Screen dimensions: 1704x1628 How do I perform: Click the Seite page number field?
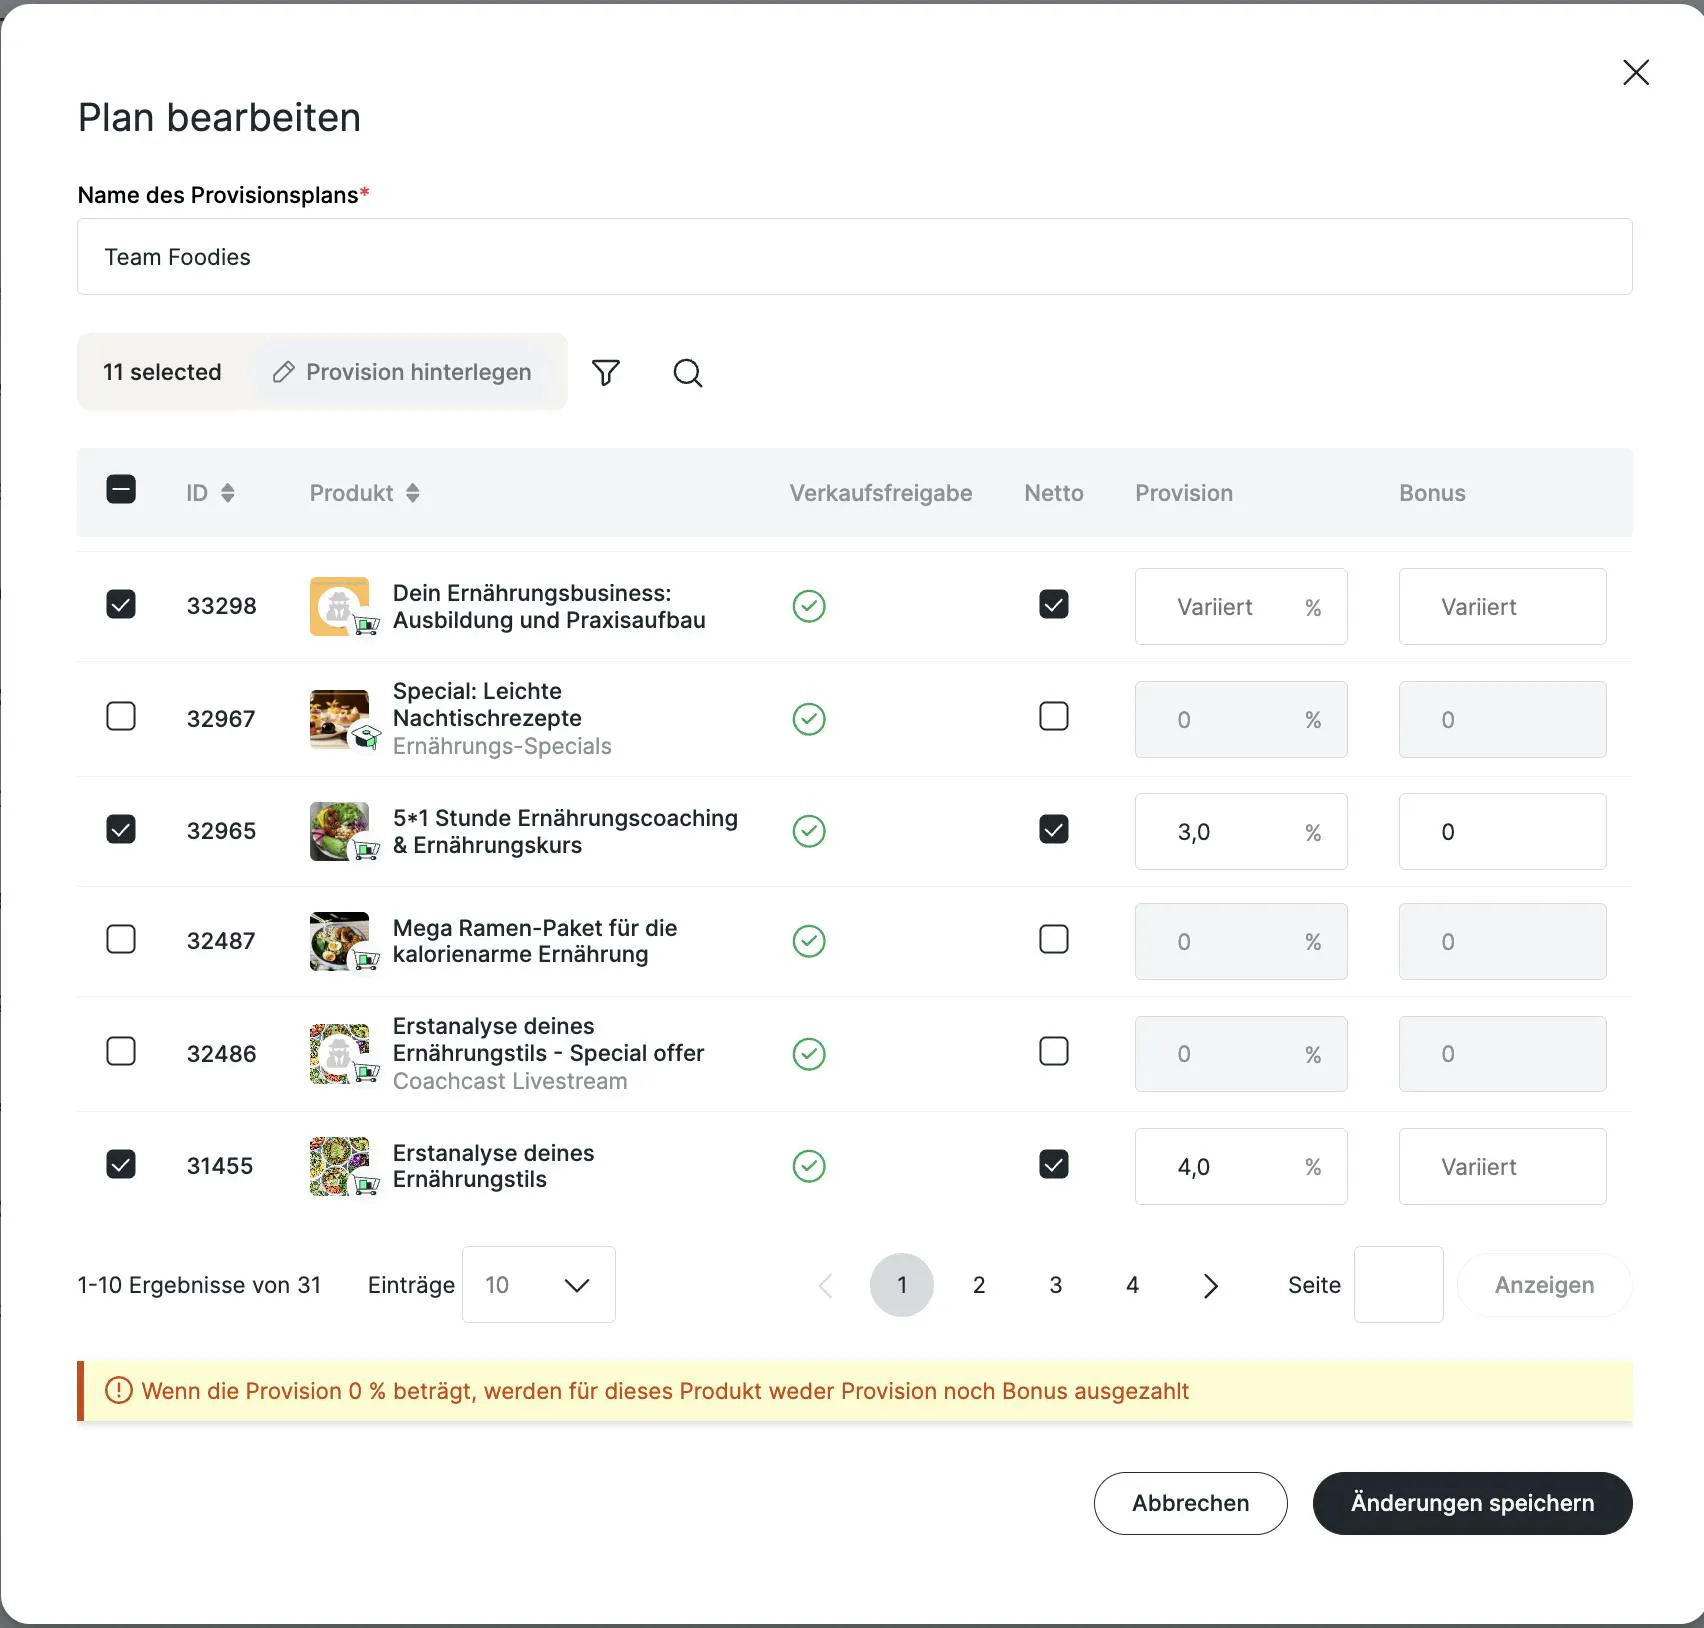pos(1398,1285)
